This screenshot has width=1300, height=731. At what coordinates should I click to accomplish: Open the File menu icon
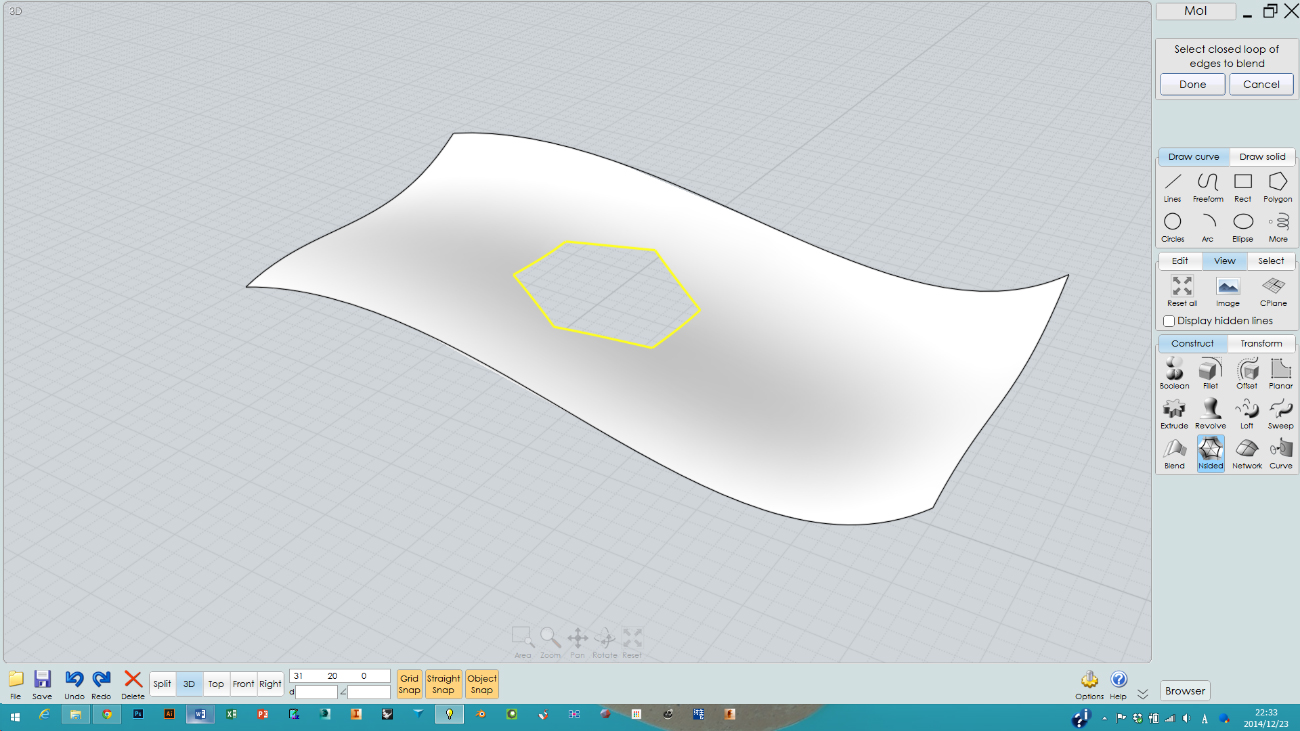tap(16, 684)
